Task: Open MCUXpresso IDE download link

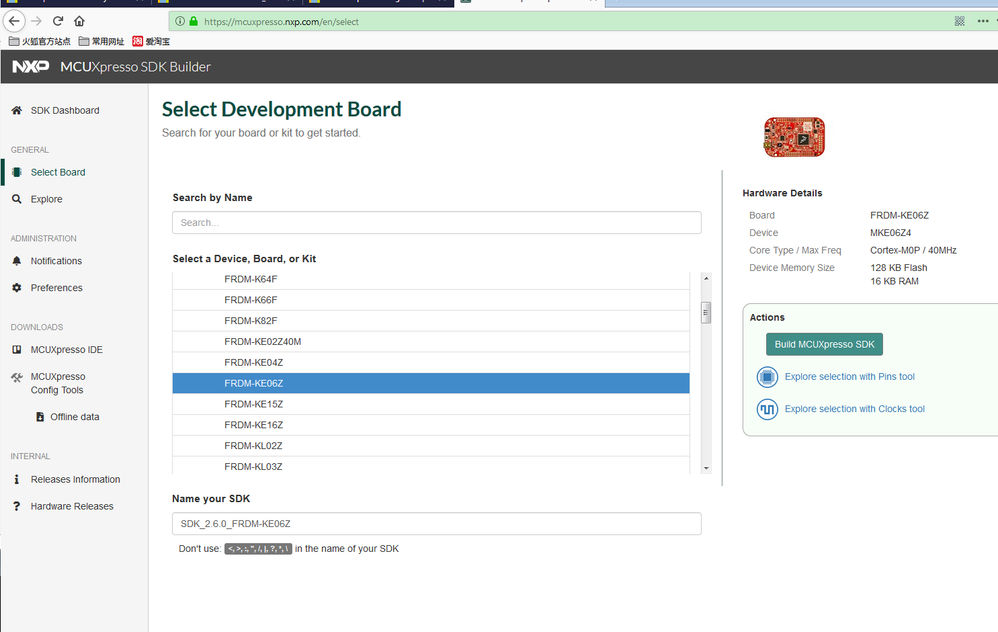Action: [66, 349]
